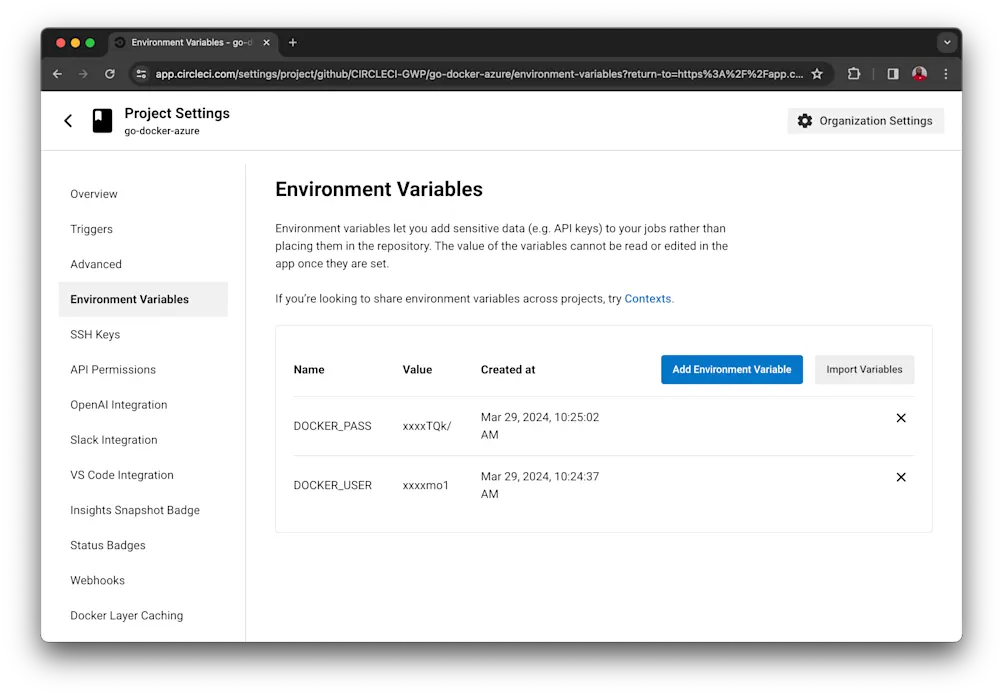Reload the current page
The width and height of the screenshot is (1003, 696).
tap(109, 73)
